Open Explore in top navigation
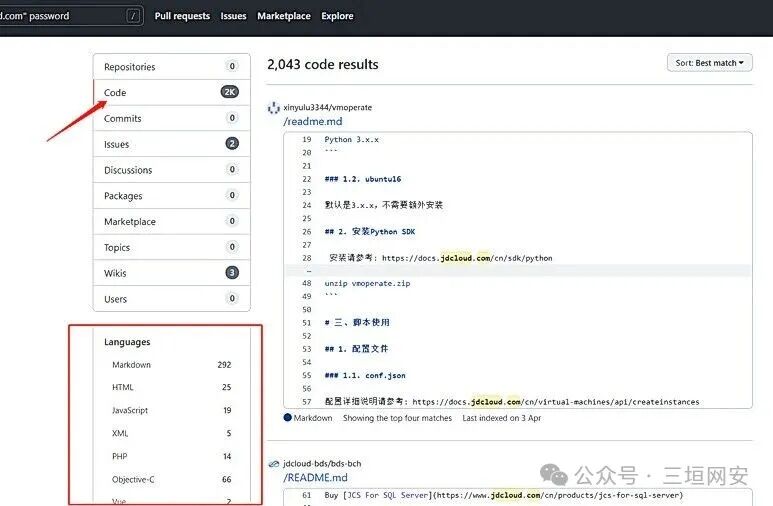773x506 pixels. pyautogui.click(x=337, y=16)
